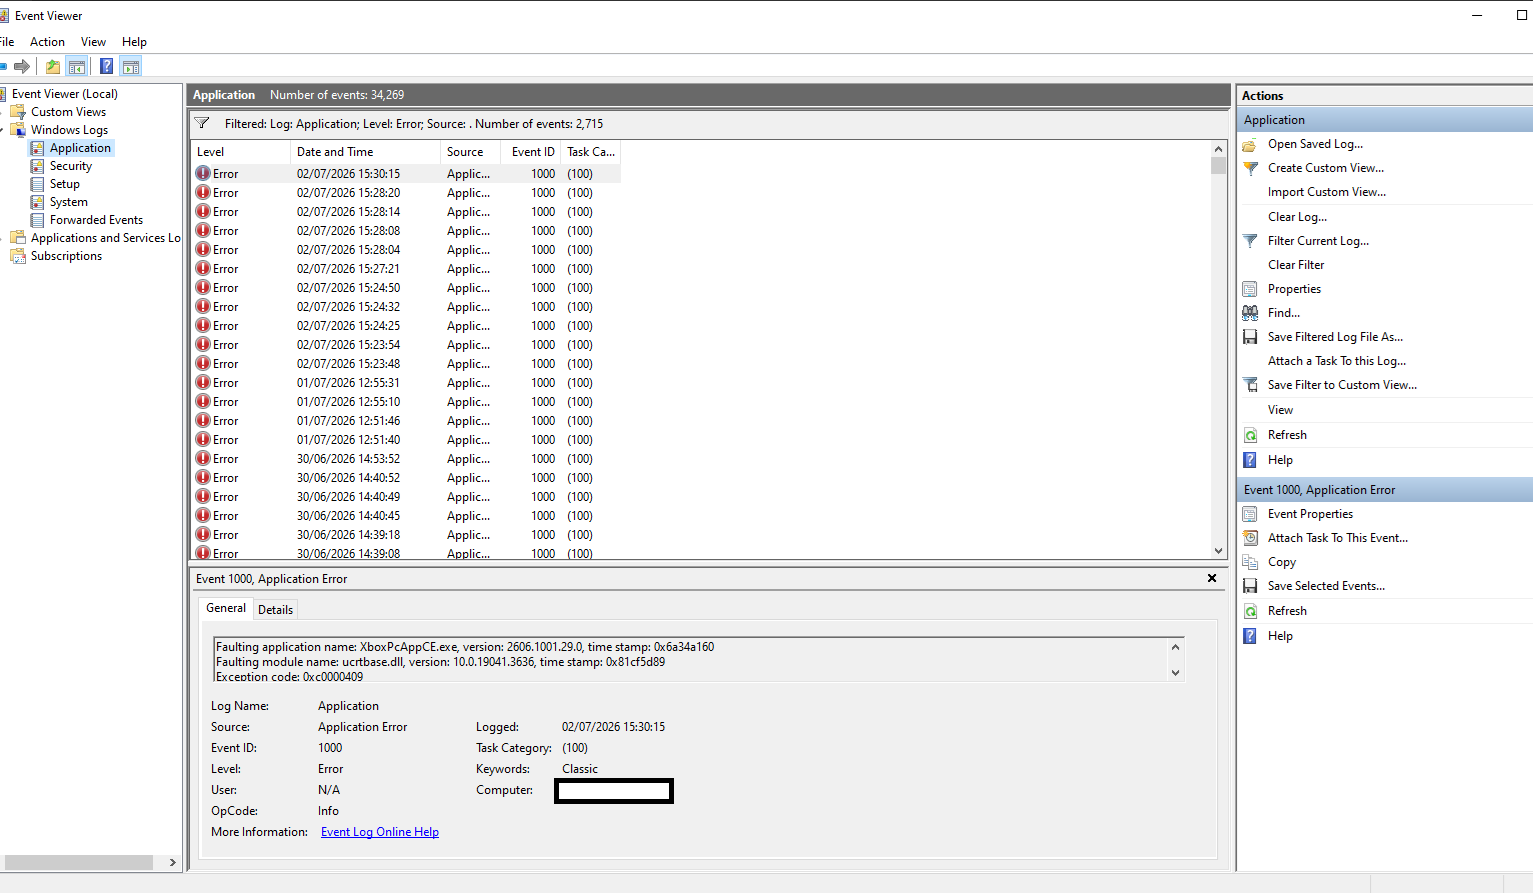Click event list scrollbar up arrow
The image size is (1533, 893).
1218,148
